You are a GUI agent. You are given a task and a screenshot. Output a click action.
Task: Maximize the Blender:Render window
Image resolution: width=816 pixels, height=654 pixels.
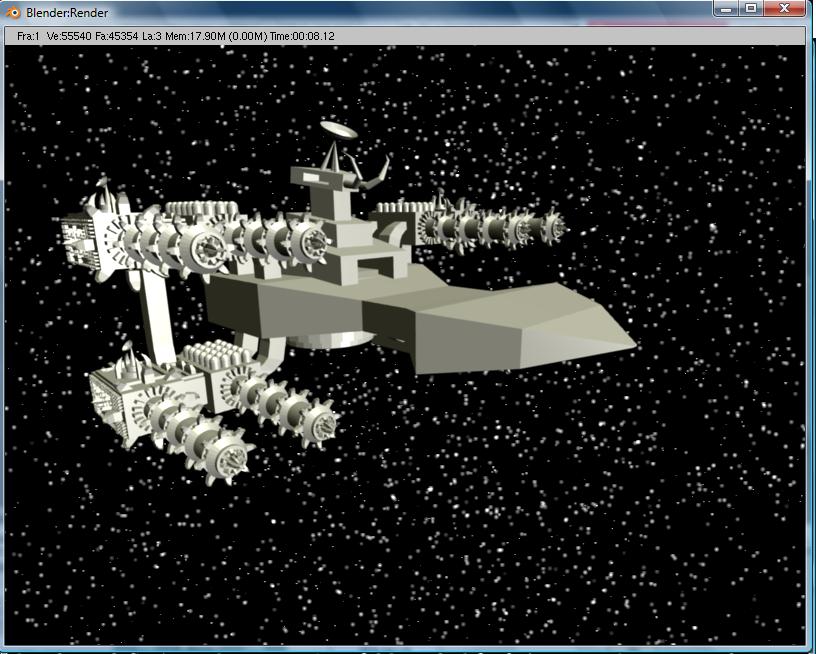click(x=751, y=8)
